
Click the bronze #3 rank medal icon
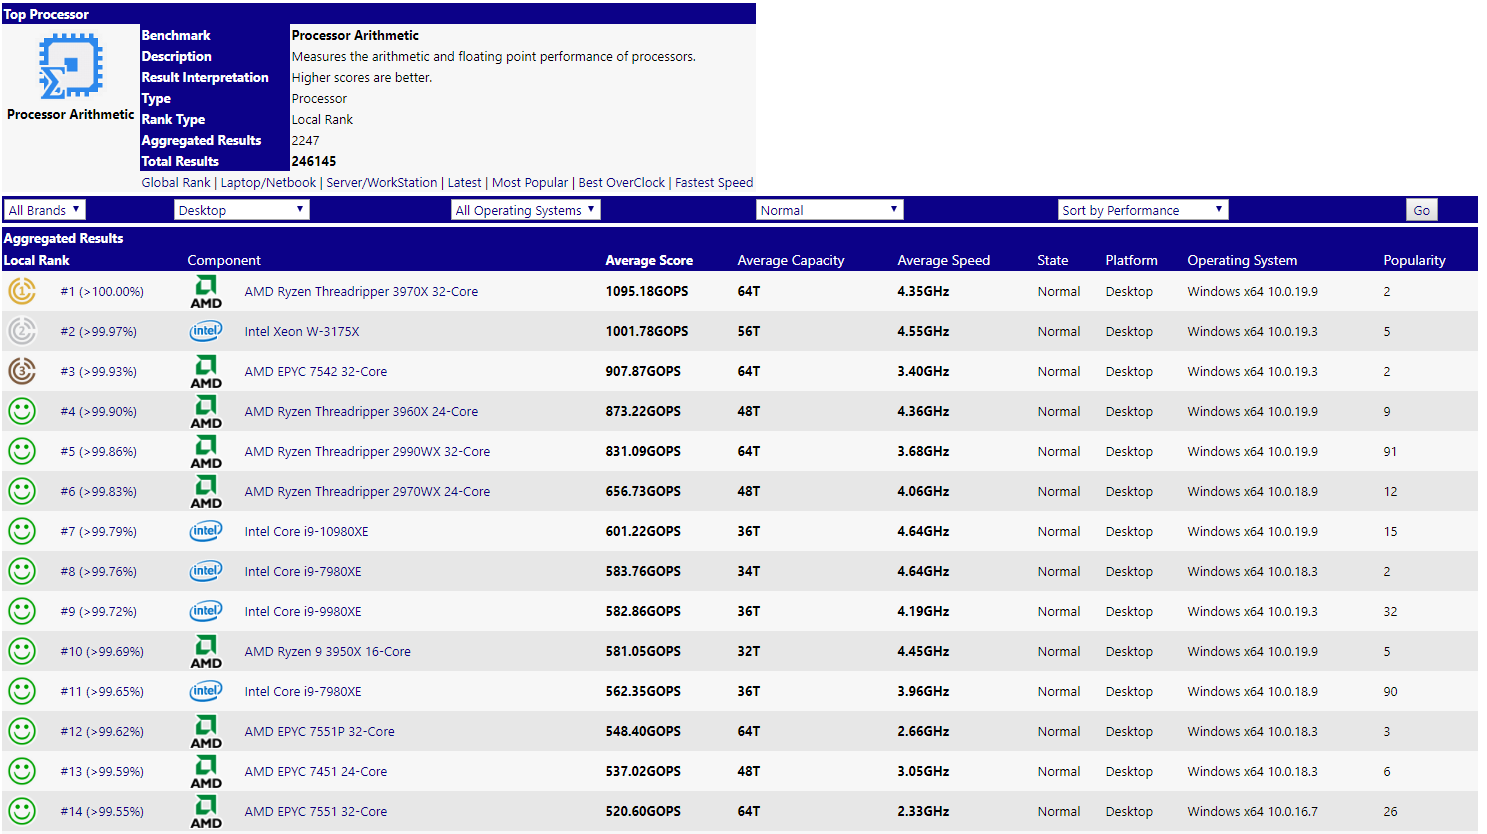point(22,371)
